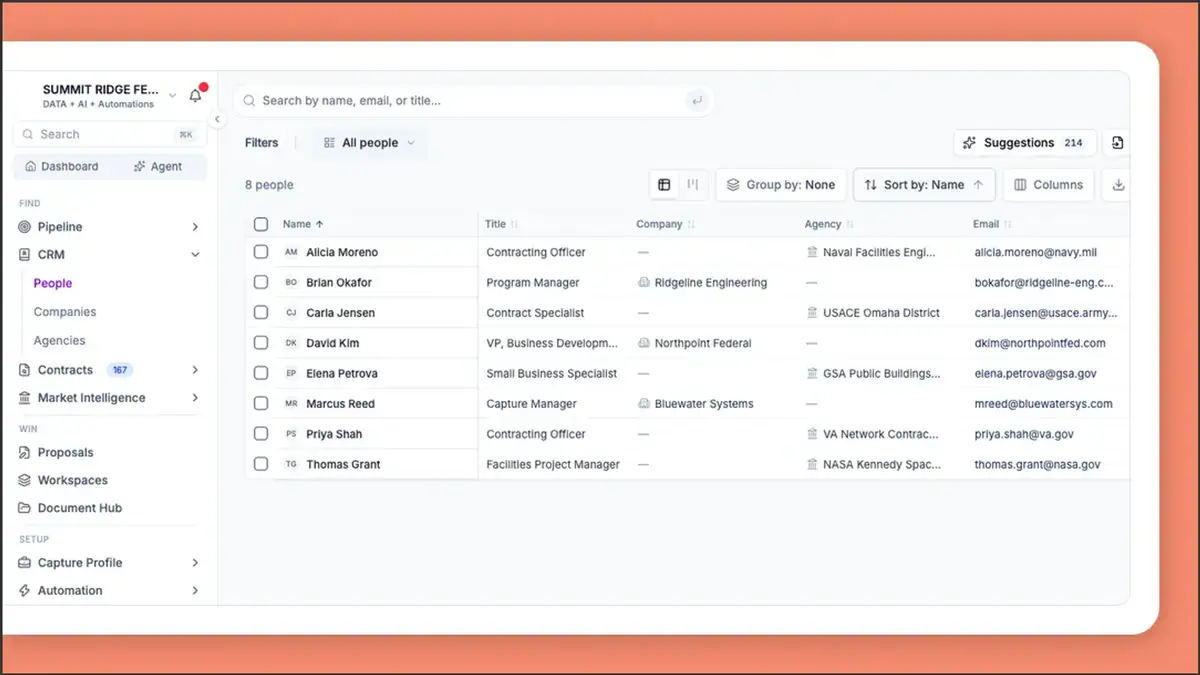The image size is (1200, 675).
Task: Click the Capture Profile icon
Action: tap(26, 563)
